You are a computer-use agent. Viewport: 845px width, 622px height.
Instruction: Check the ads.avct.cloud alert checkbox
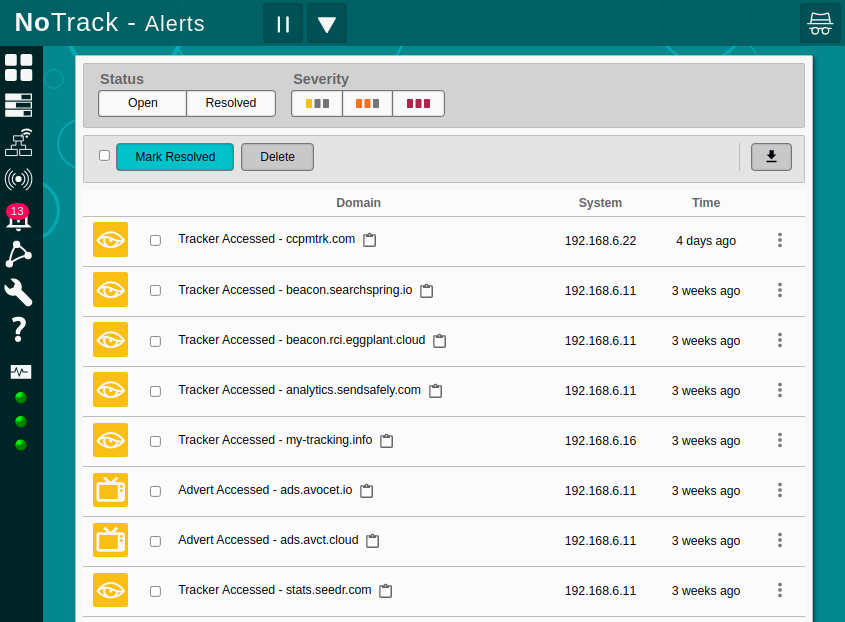click(155, 541)
